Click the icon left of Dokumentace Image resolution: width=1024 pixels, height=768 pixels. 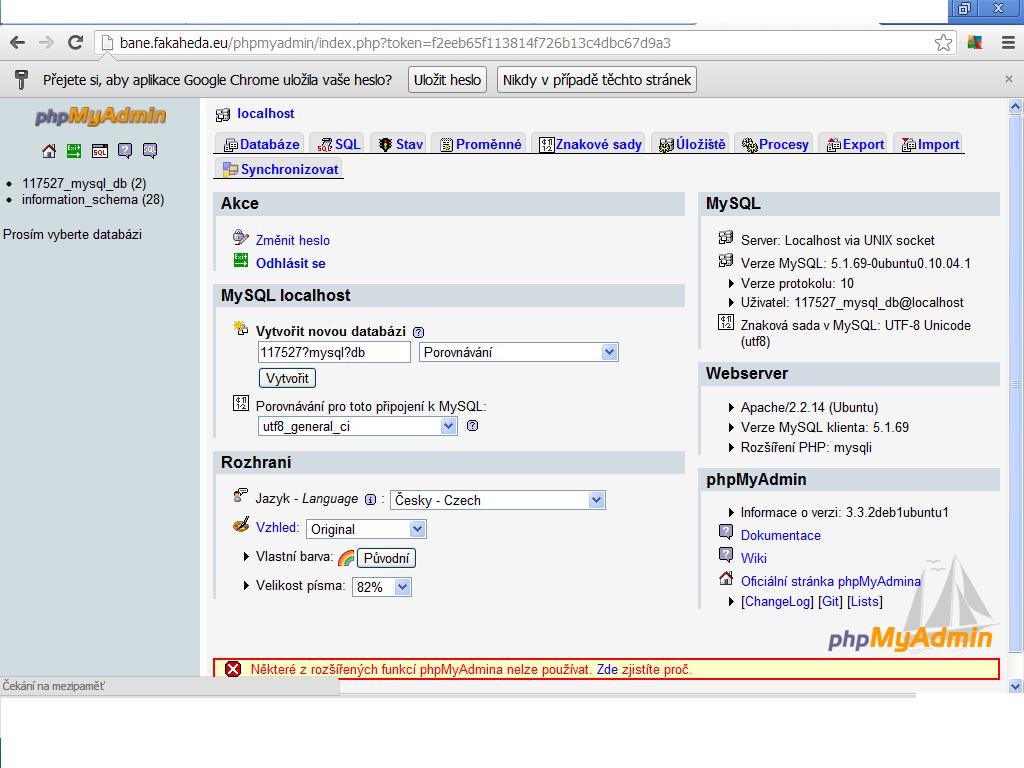[726, 532]
